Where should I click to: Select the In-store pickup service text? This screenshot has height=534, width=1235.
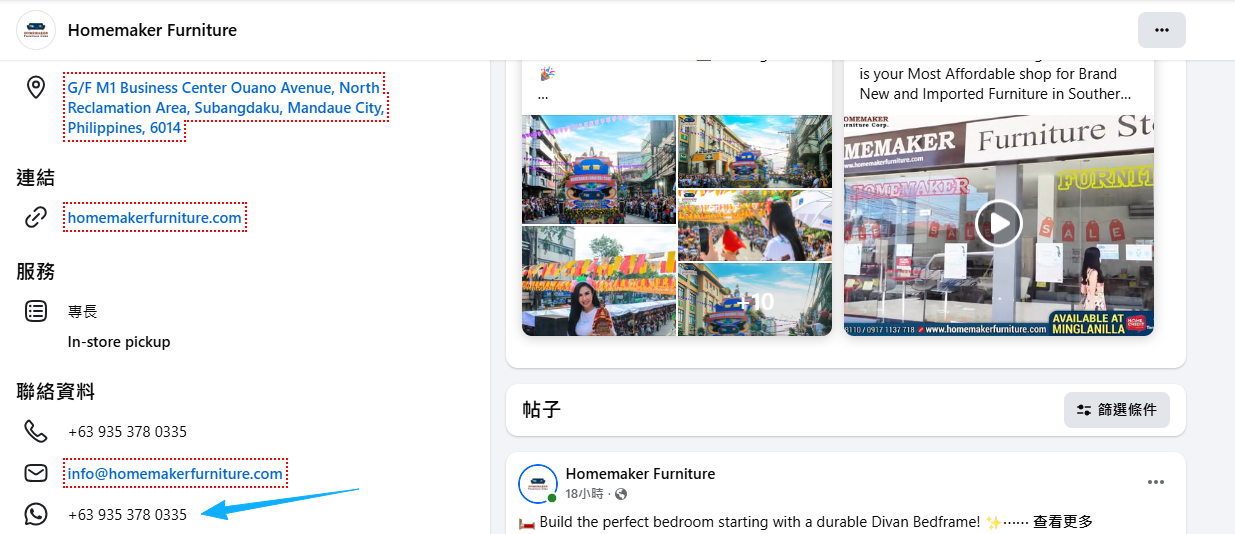pos(119,342)
